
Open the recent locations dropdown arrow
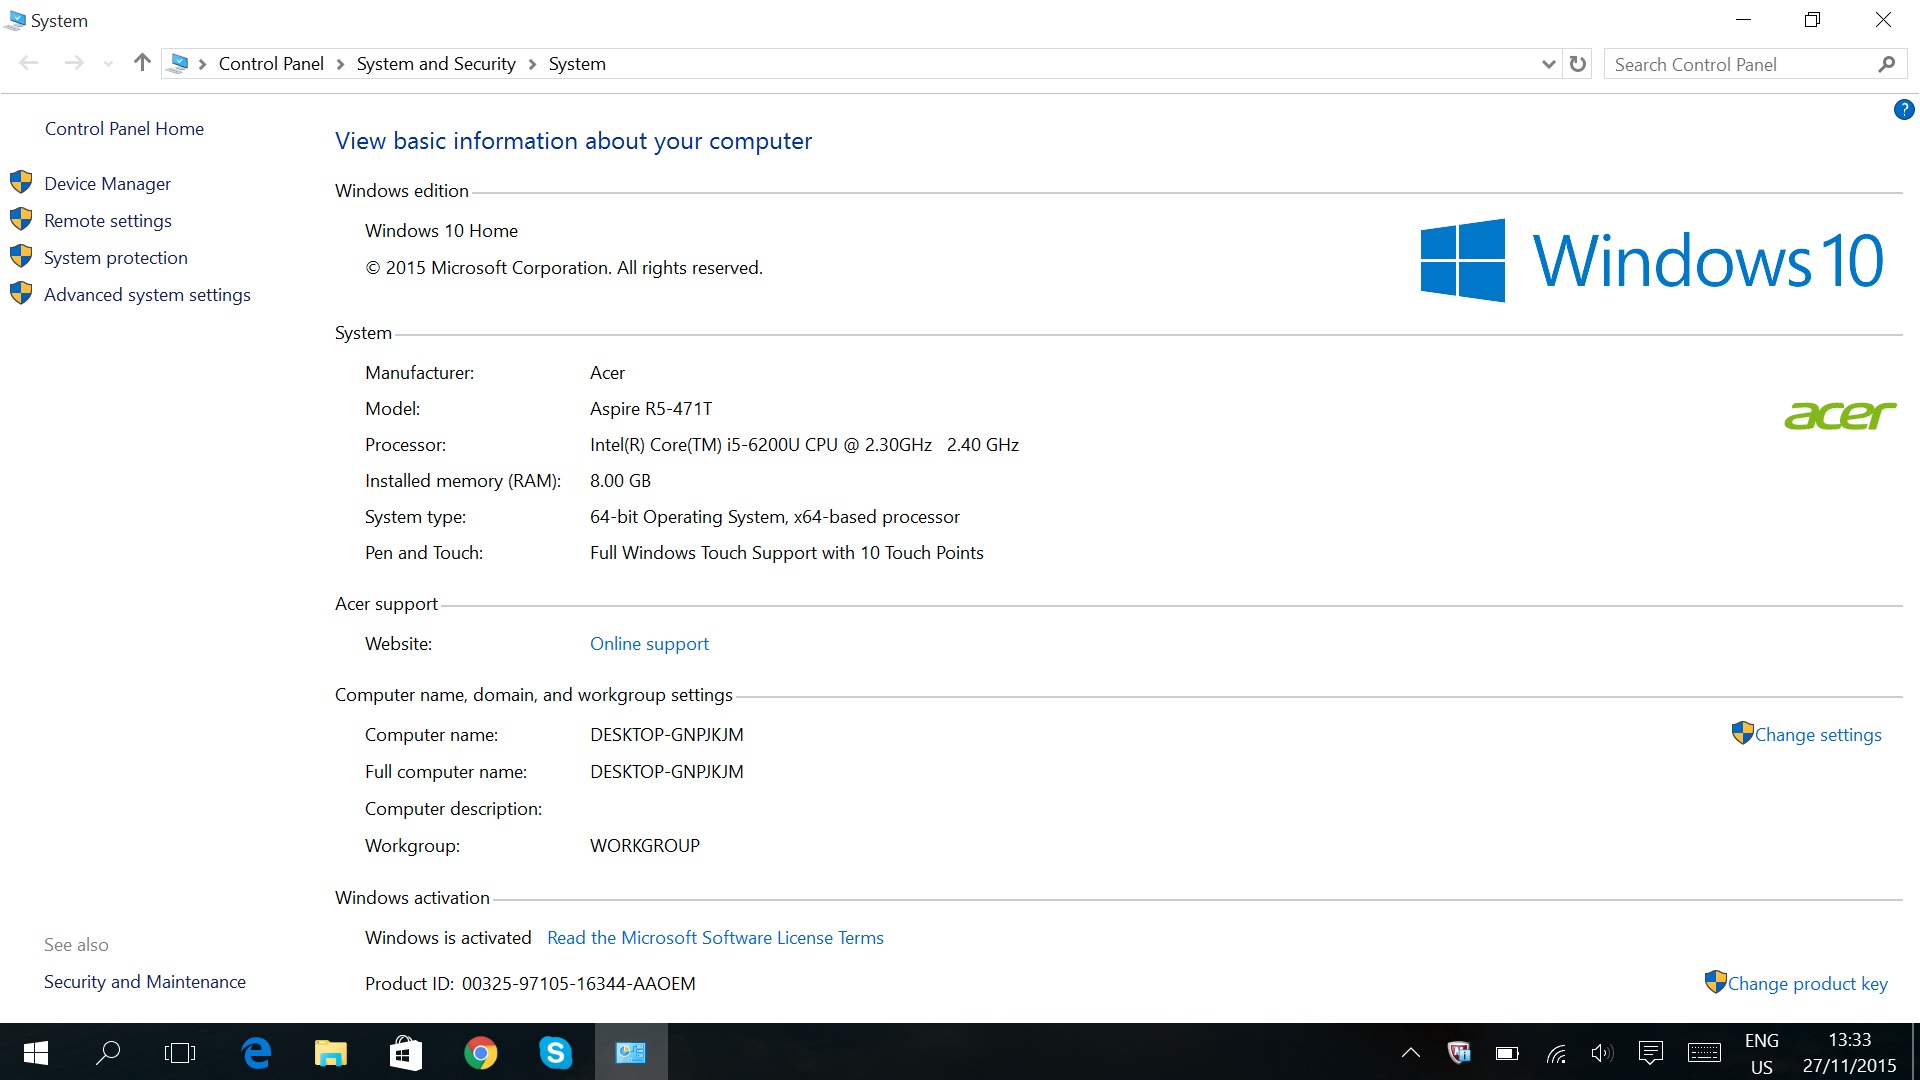point(108,64)
